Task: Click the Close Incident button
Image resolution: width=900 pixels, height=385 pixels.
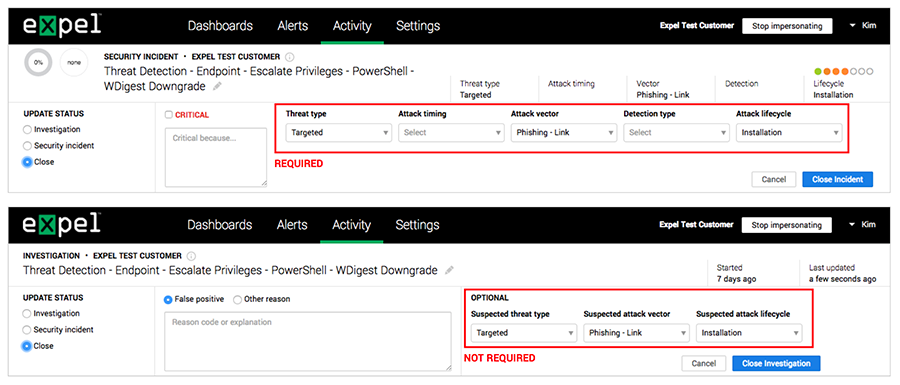Action: click(837, 180)
